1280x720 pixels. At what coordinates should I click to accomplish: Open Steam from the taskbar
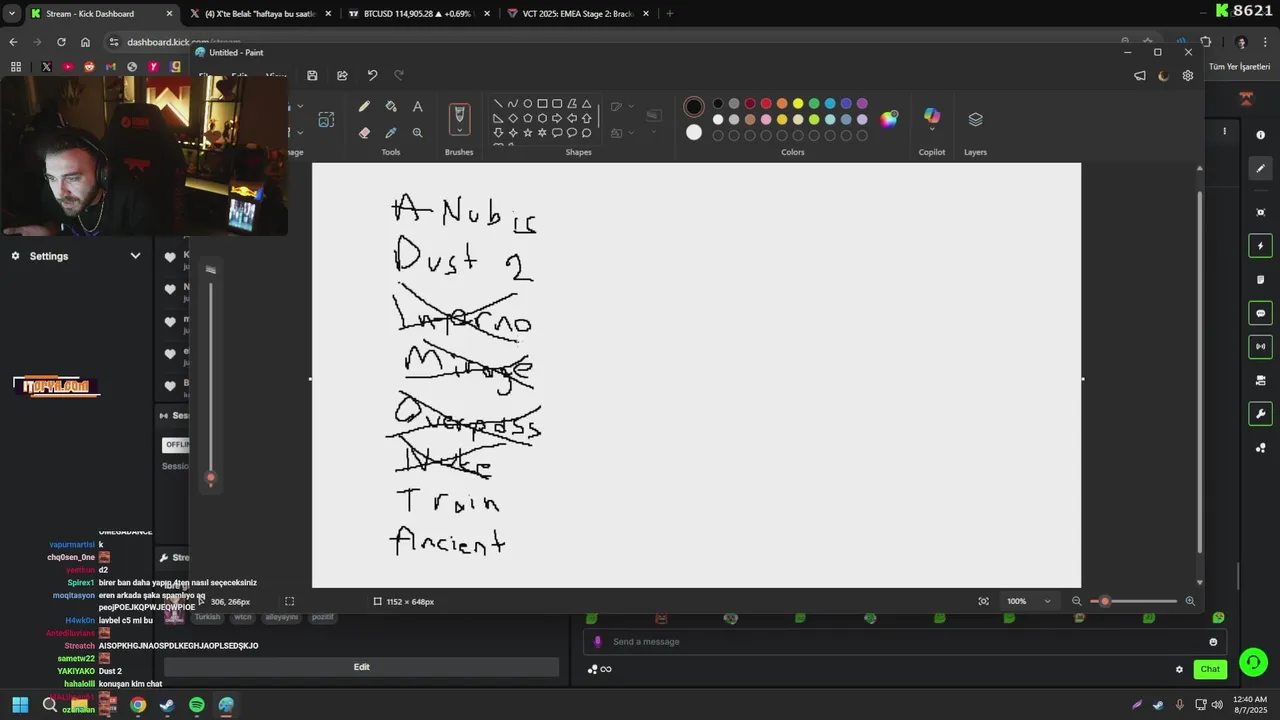[x=167, y=705]
